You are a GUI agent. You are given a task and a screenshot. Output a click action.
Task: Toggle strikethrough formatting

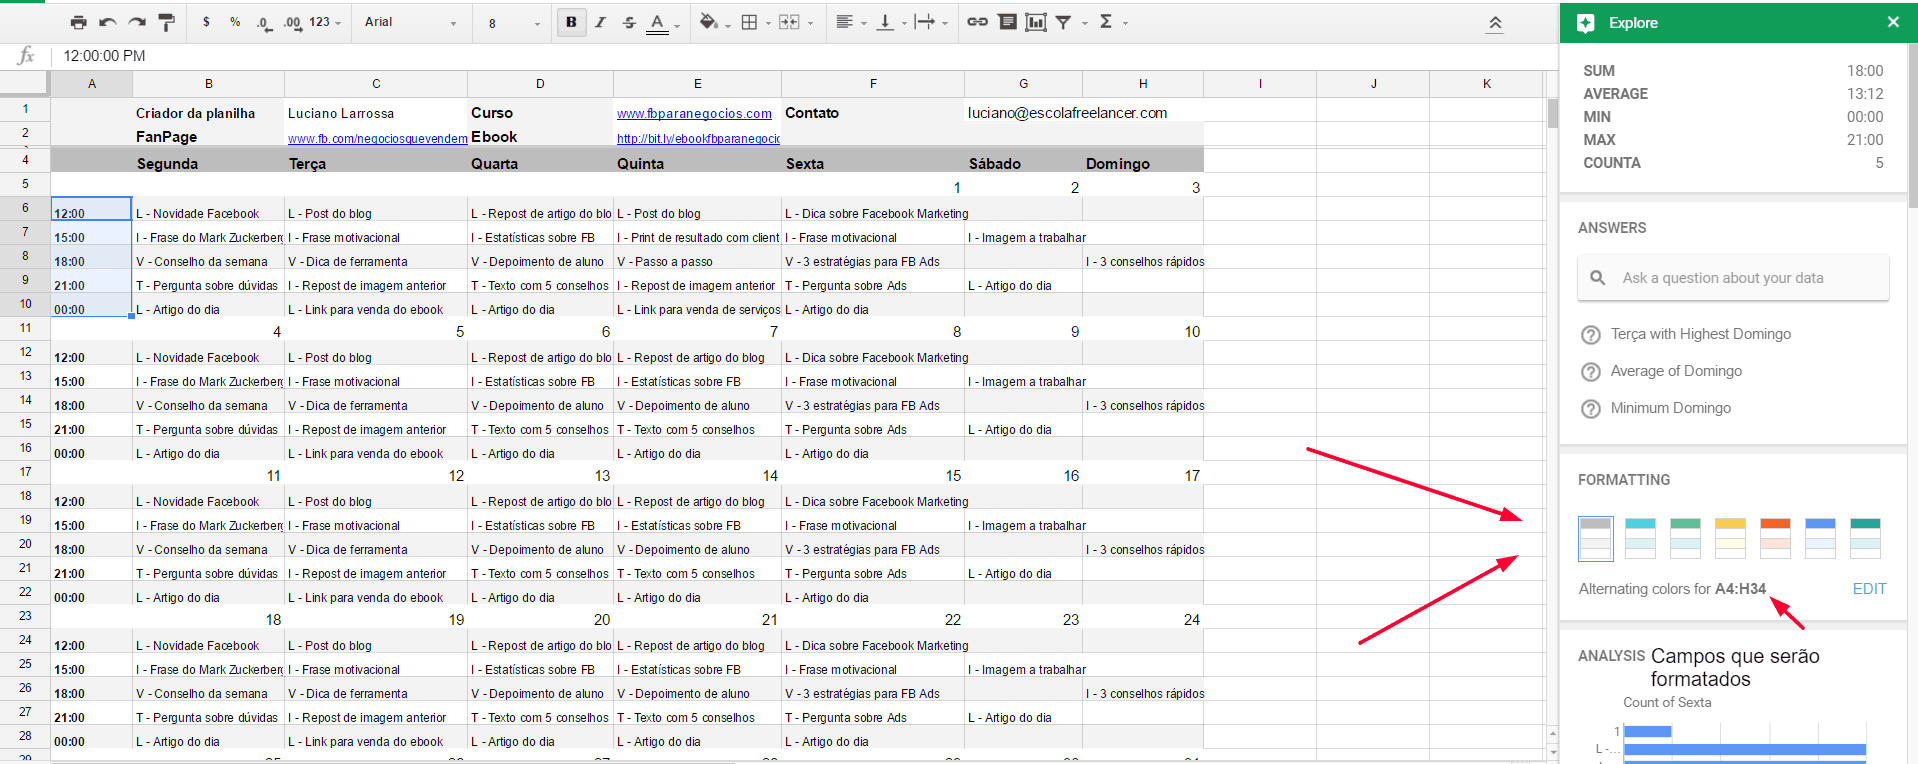tap(629, 22)
